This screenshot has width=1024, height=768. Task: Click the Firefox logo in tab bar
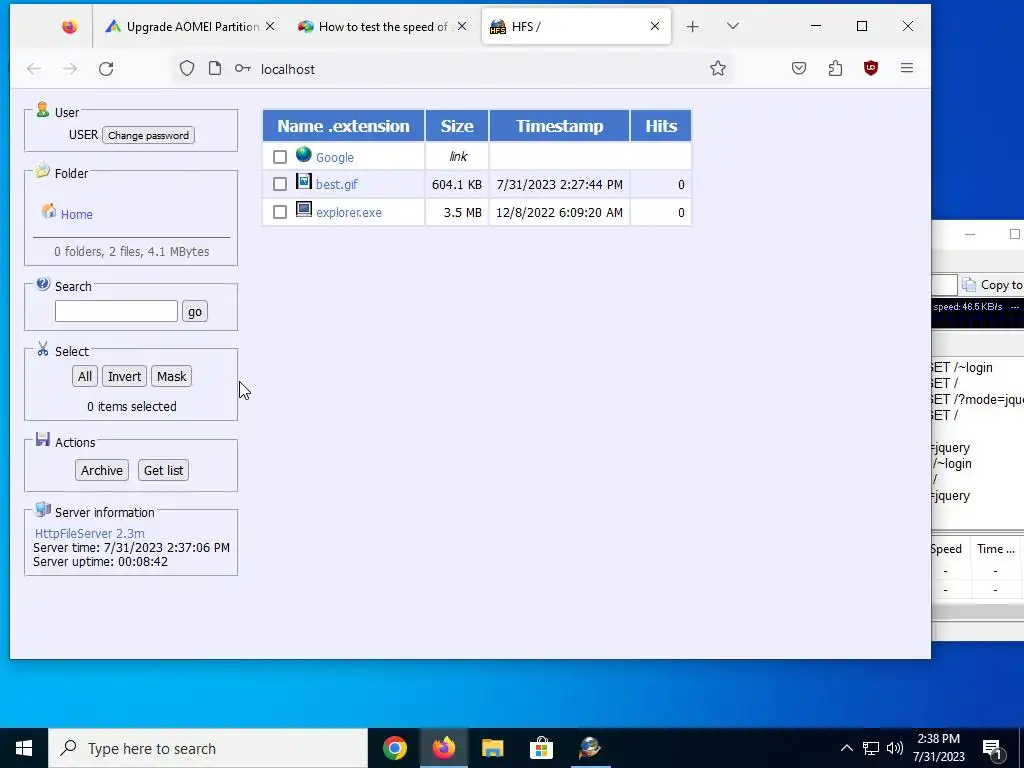pyautogui.click(x=69, y=26)
